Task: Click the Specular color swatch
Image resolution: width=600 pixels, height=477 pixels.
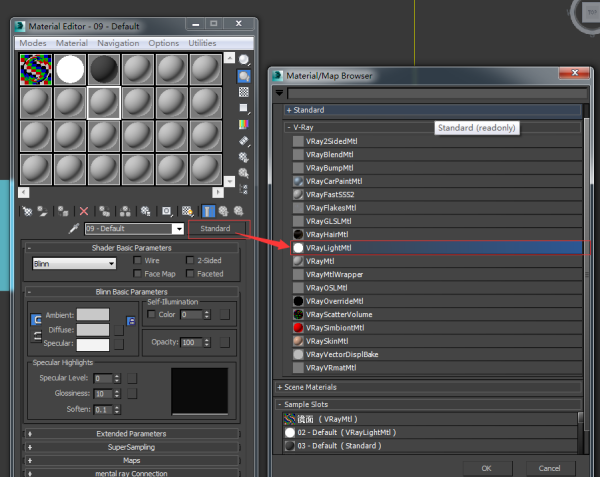Action: click(x=93, y=344)
